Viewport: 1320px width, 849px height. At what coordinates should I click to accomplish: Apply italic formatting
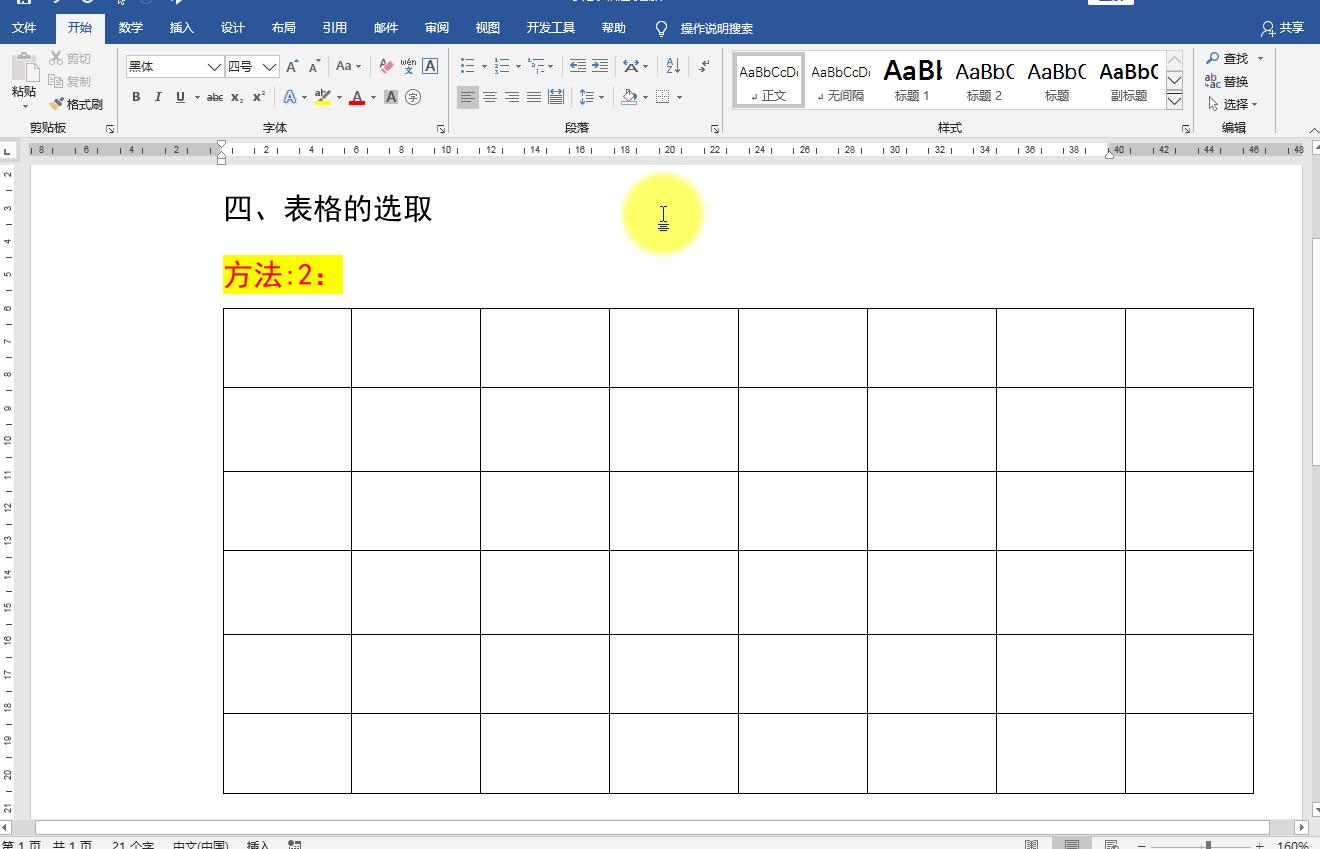tap(158, 97)
